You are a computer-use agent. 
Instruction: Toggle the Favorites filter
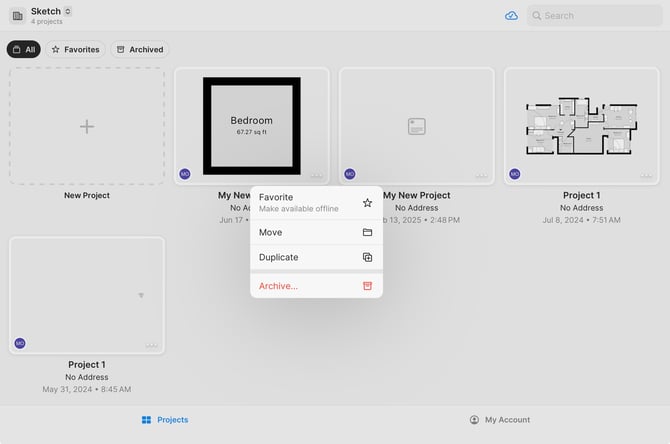click(x=76, y=50)
